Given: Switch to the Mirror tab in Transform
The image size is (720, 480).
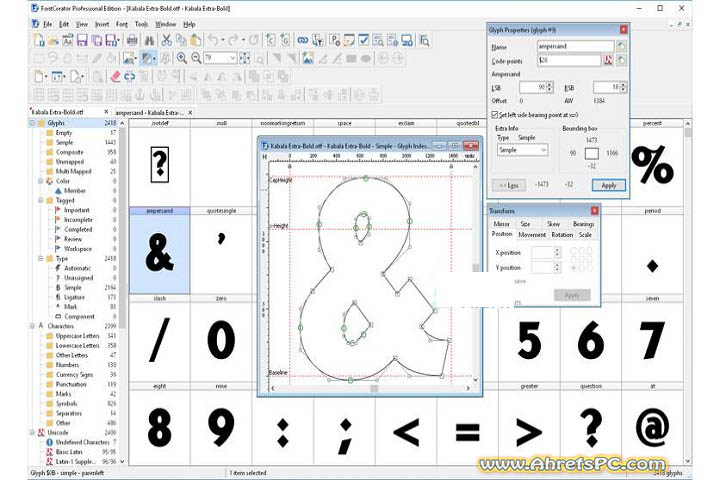Looking at the screenshot, I should click(x=501, y=224).
